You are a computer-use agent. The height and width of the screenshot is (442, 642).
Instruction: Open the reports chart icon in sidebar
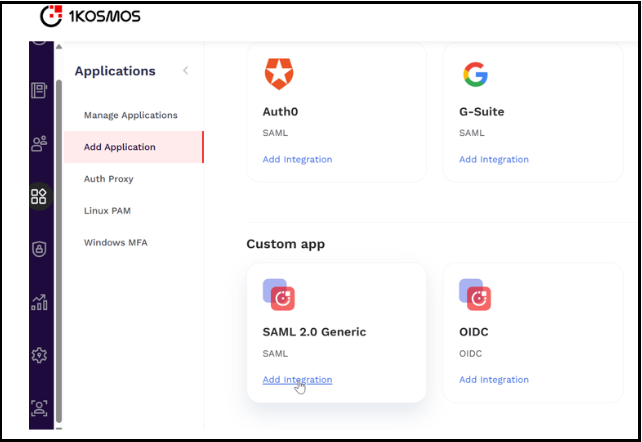pyautogui.click(x=39, y=302)
